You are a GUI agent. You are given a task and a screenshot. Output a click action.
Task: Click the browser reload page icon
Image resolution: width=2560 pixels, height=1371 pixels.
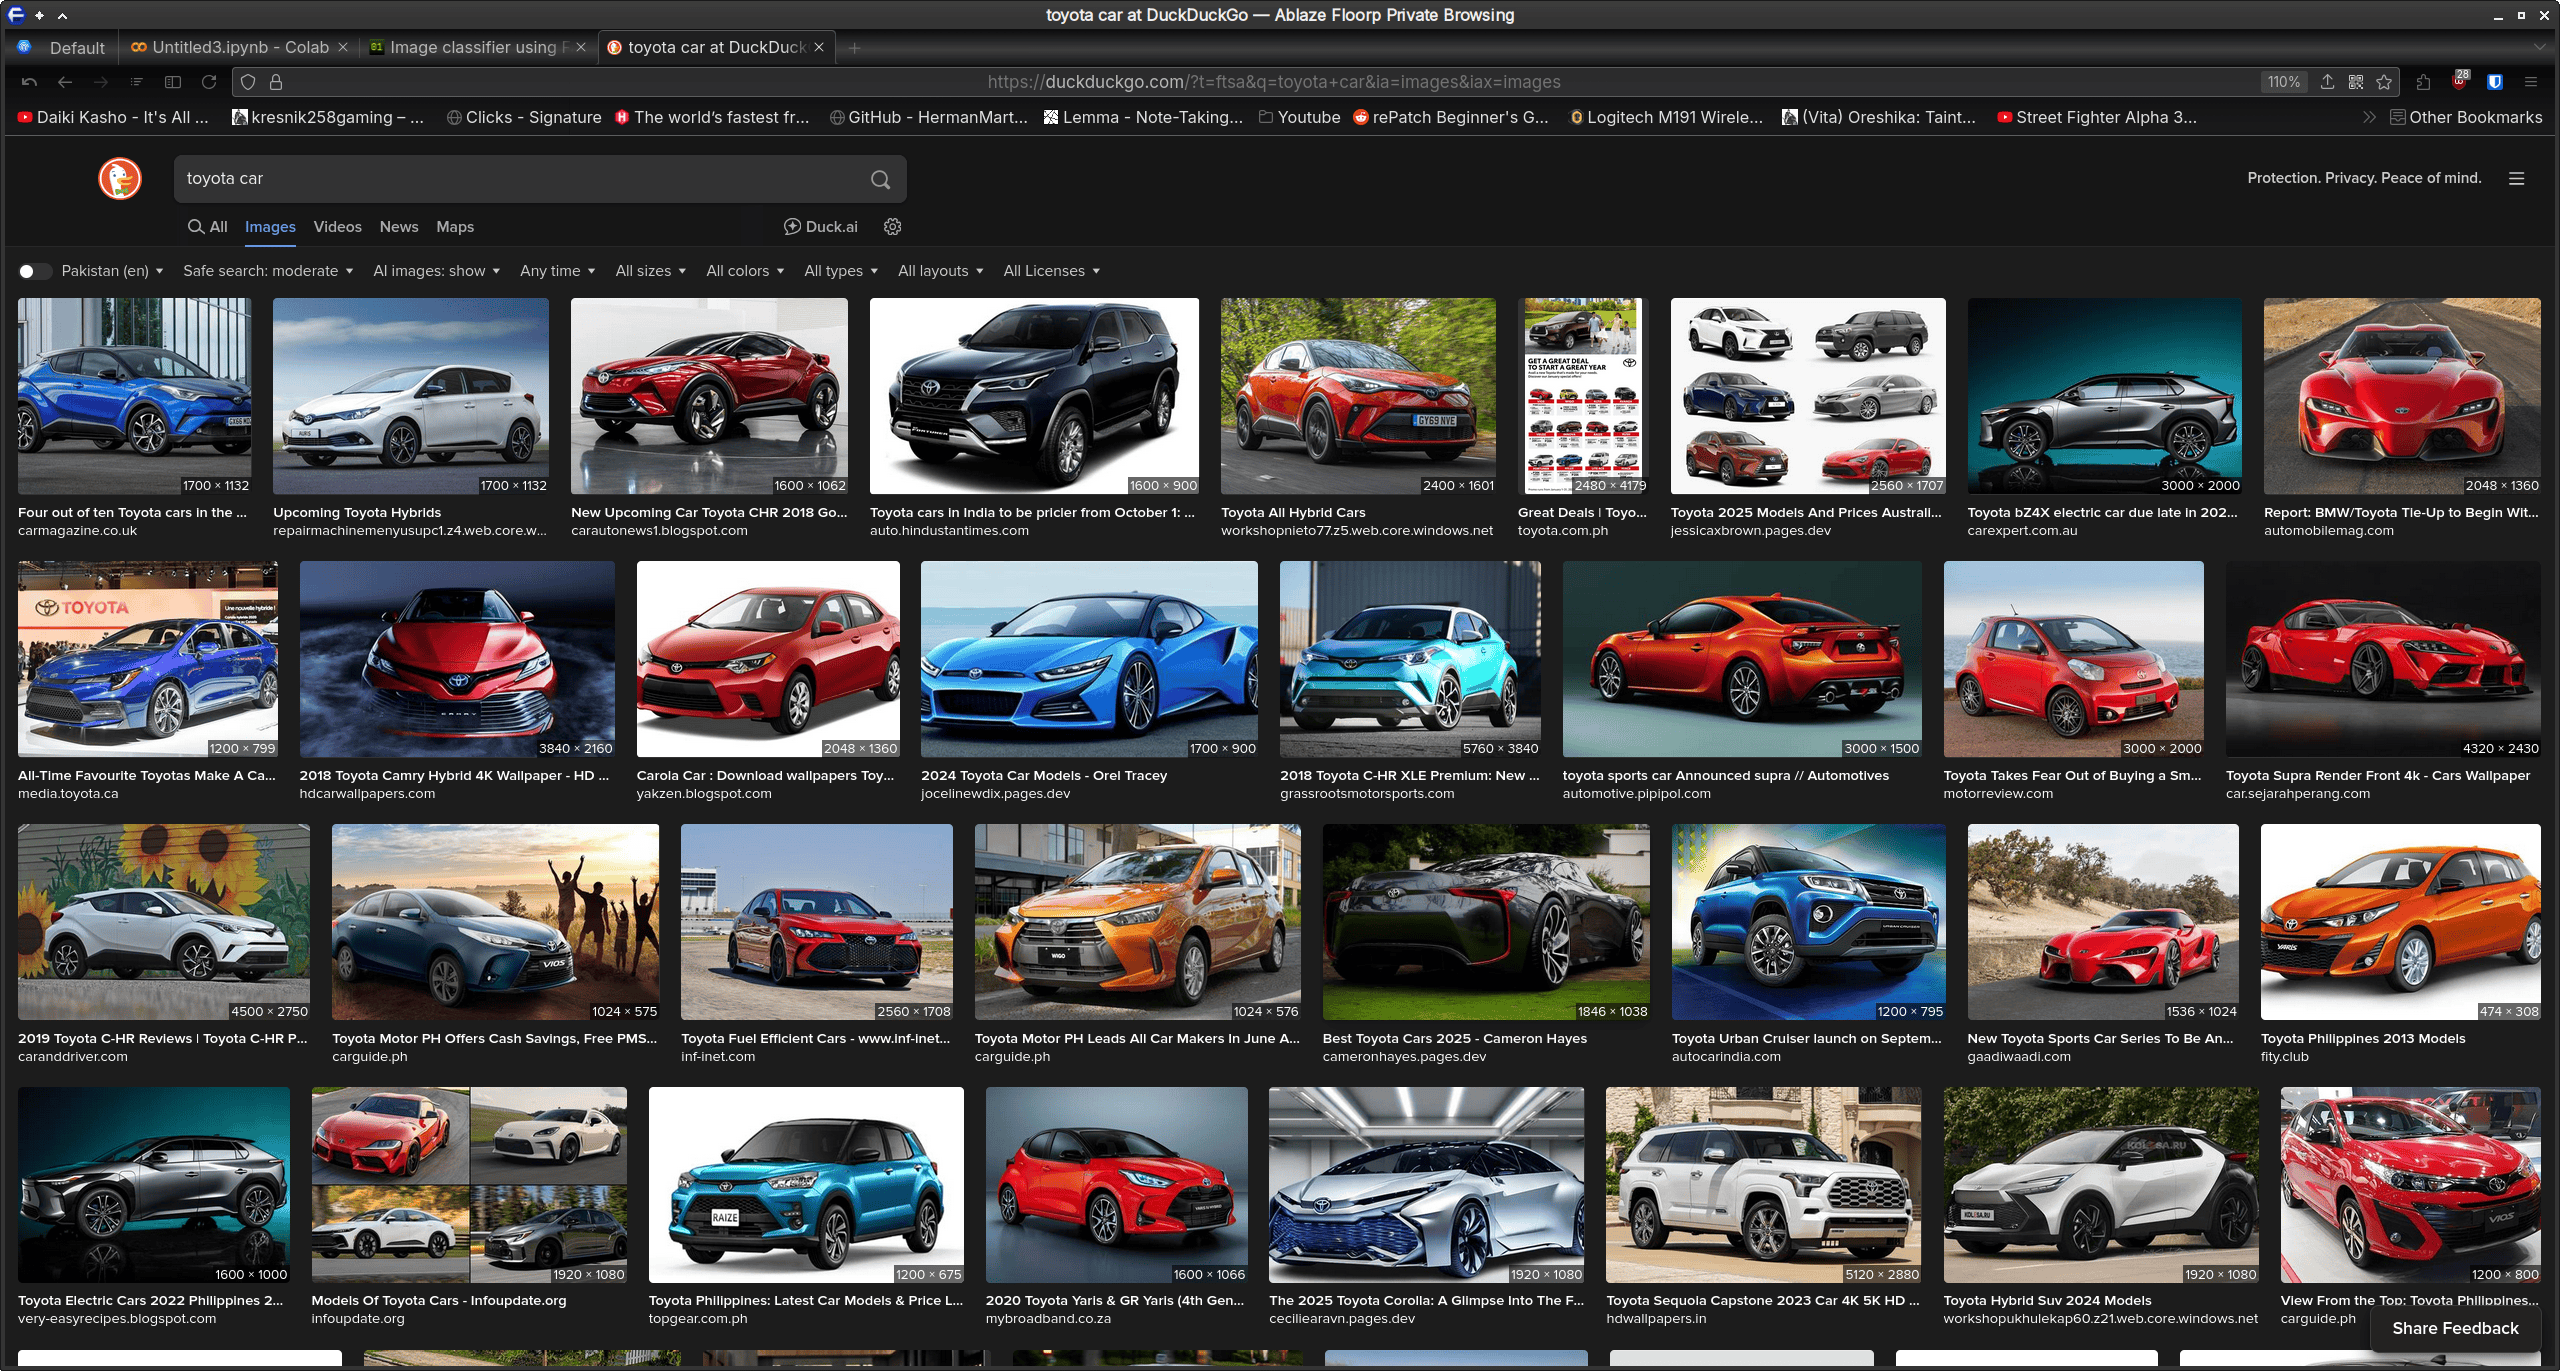click(x=209, y=82)
